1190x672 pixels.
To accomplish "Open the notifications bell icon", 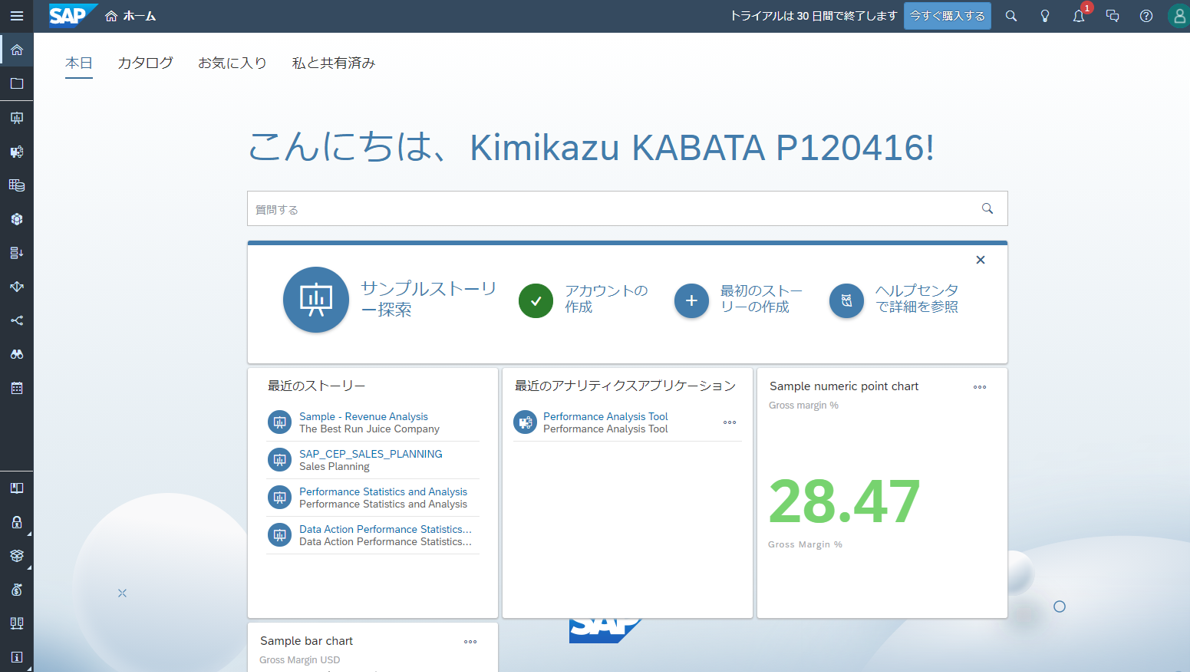I will point(1078,16).
